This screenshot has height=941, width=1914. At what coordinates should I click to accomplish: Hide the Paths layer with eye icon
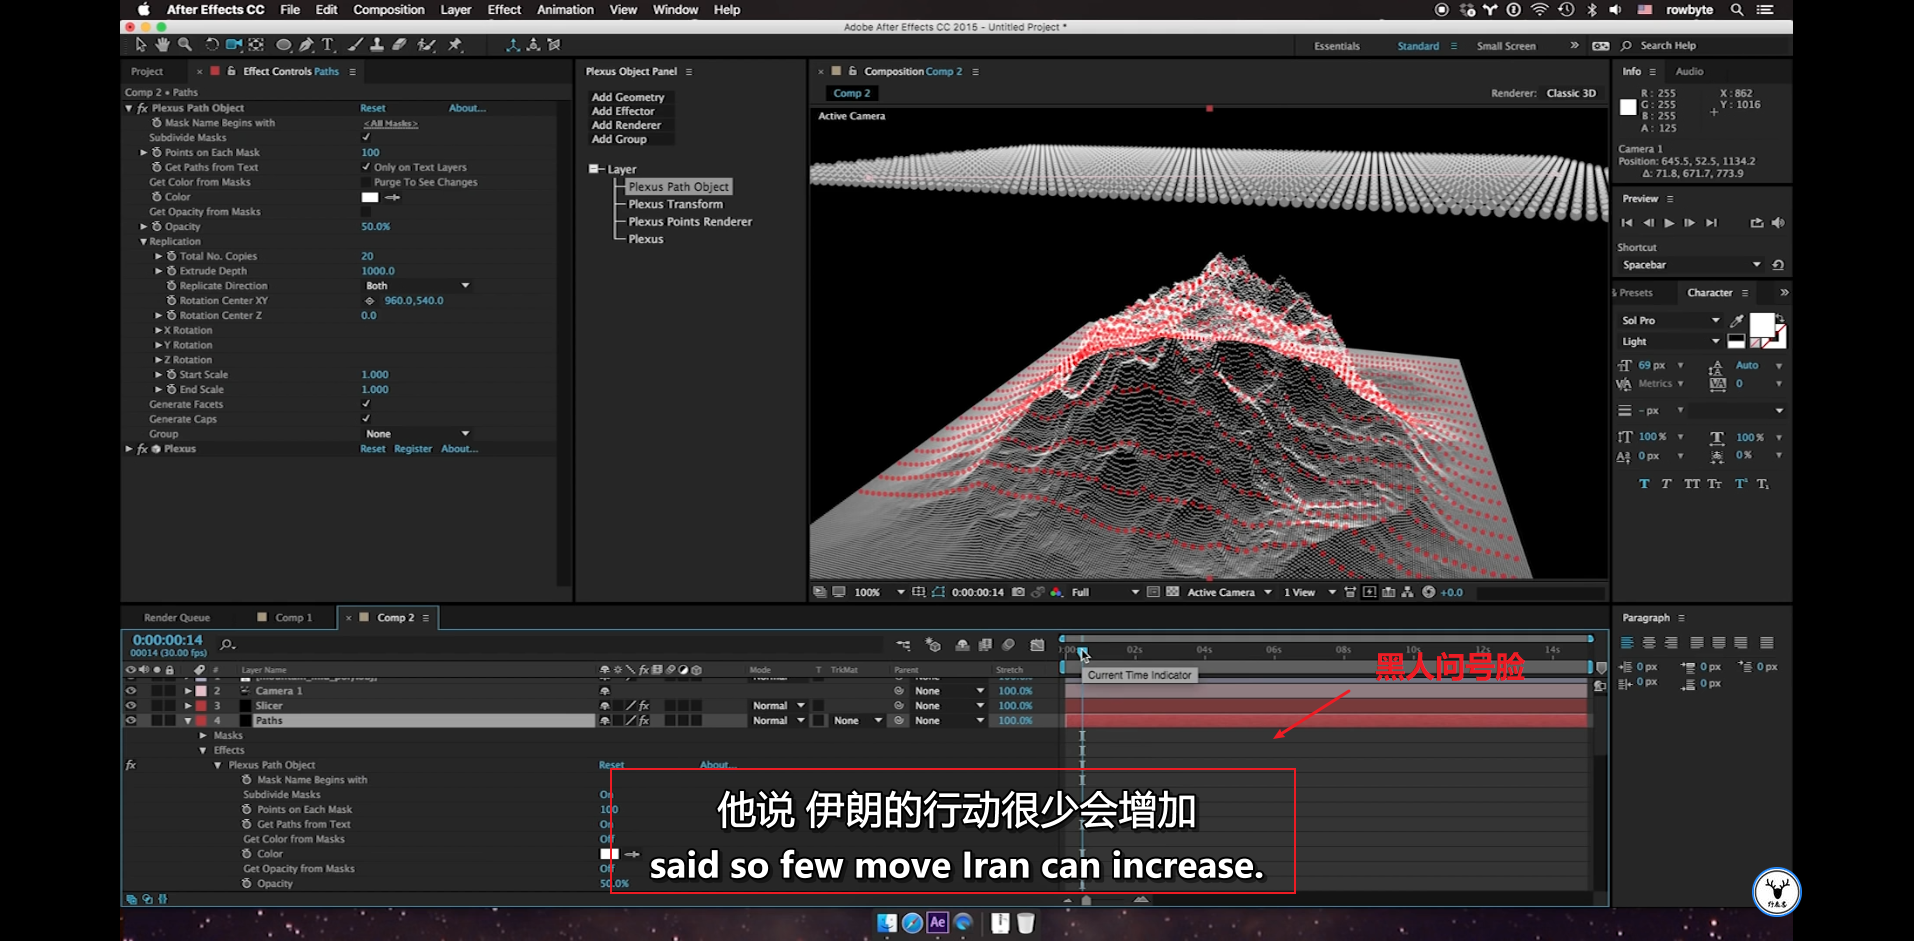130,720
